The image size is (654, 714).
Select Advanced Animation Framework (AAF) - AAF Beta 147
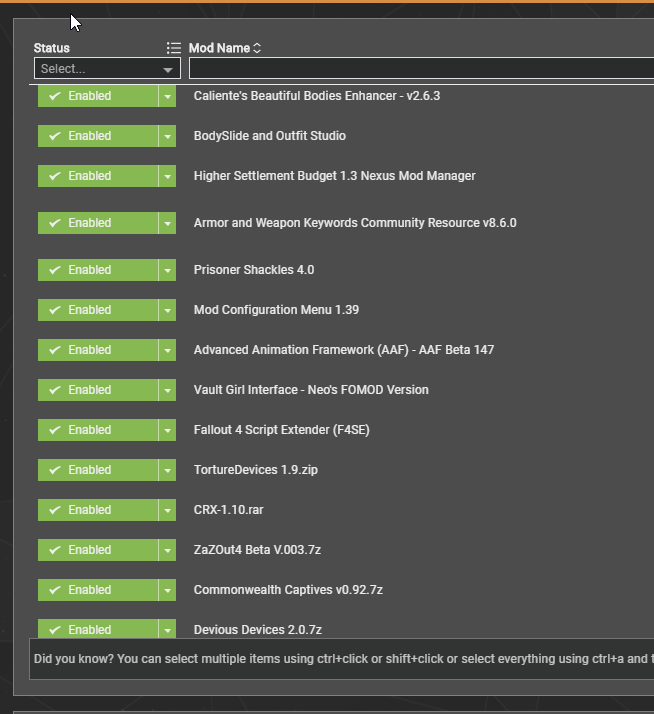344,350
